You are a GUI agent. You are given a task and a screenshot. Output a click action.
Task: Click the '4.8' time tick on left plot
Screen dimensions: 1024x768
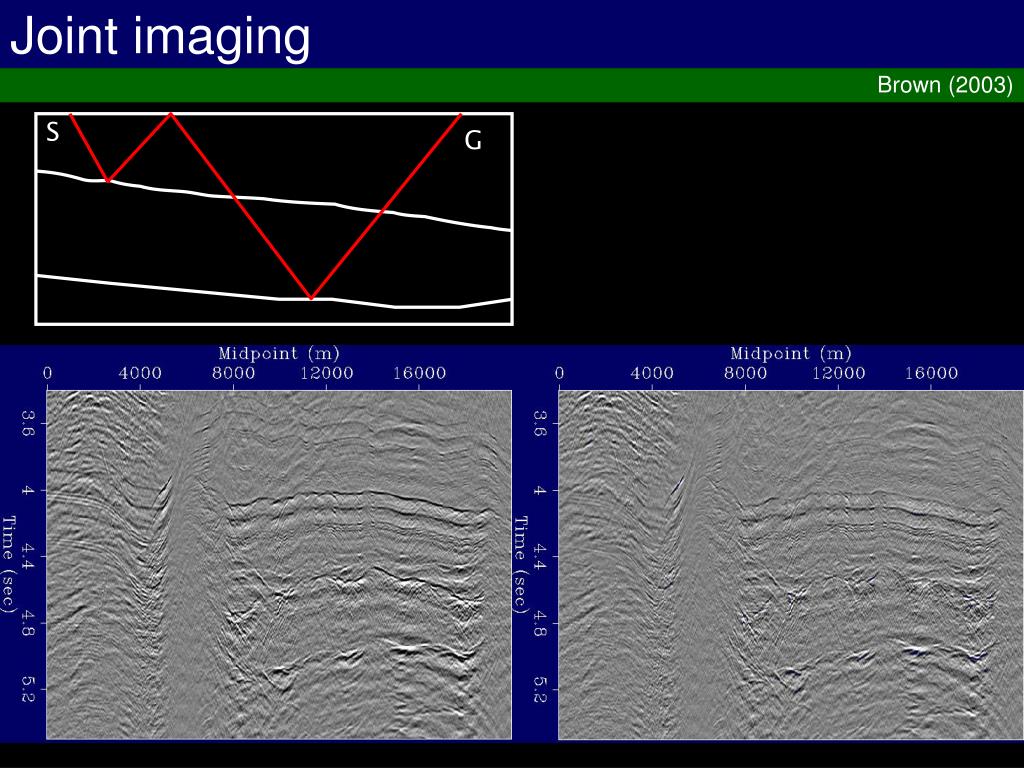point(28,623)
